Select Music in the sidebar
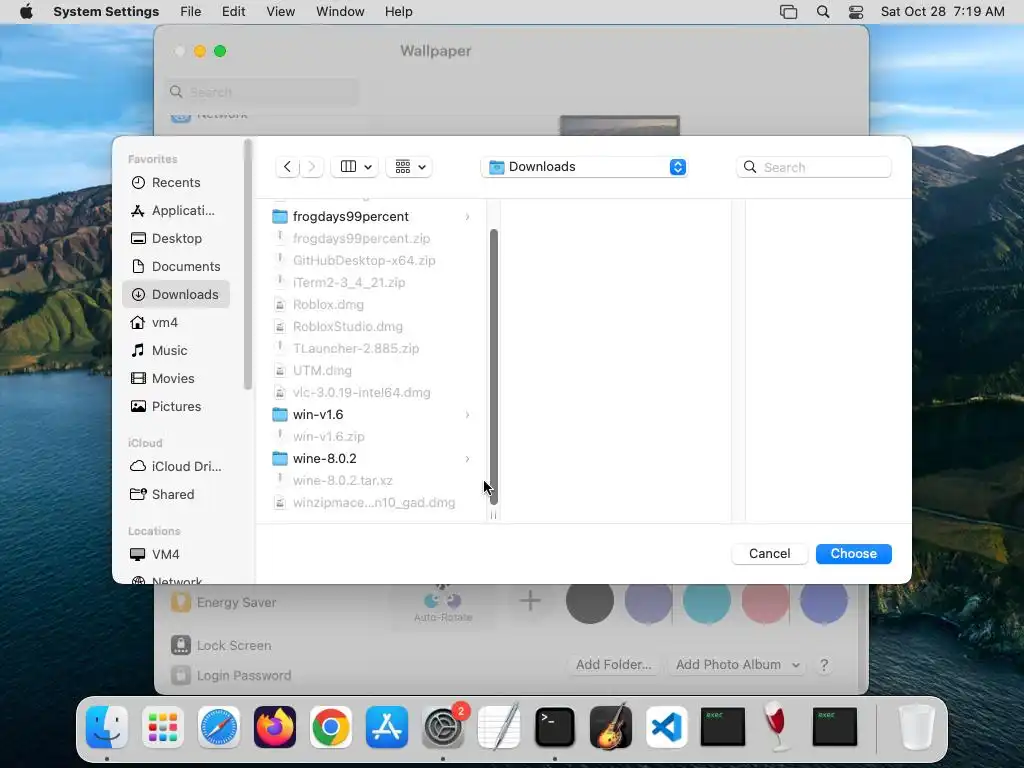This screenshot has height=768, width=1024. (x=176, y=351)
